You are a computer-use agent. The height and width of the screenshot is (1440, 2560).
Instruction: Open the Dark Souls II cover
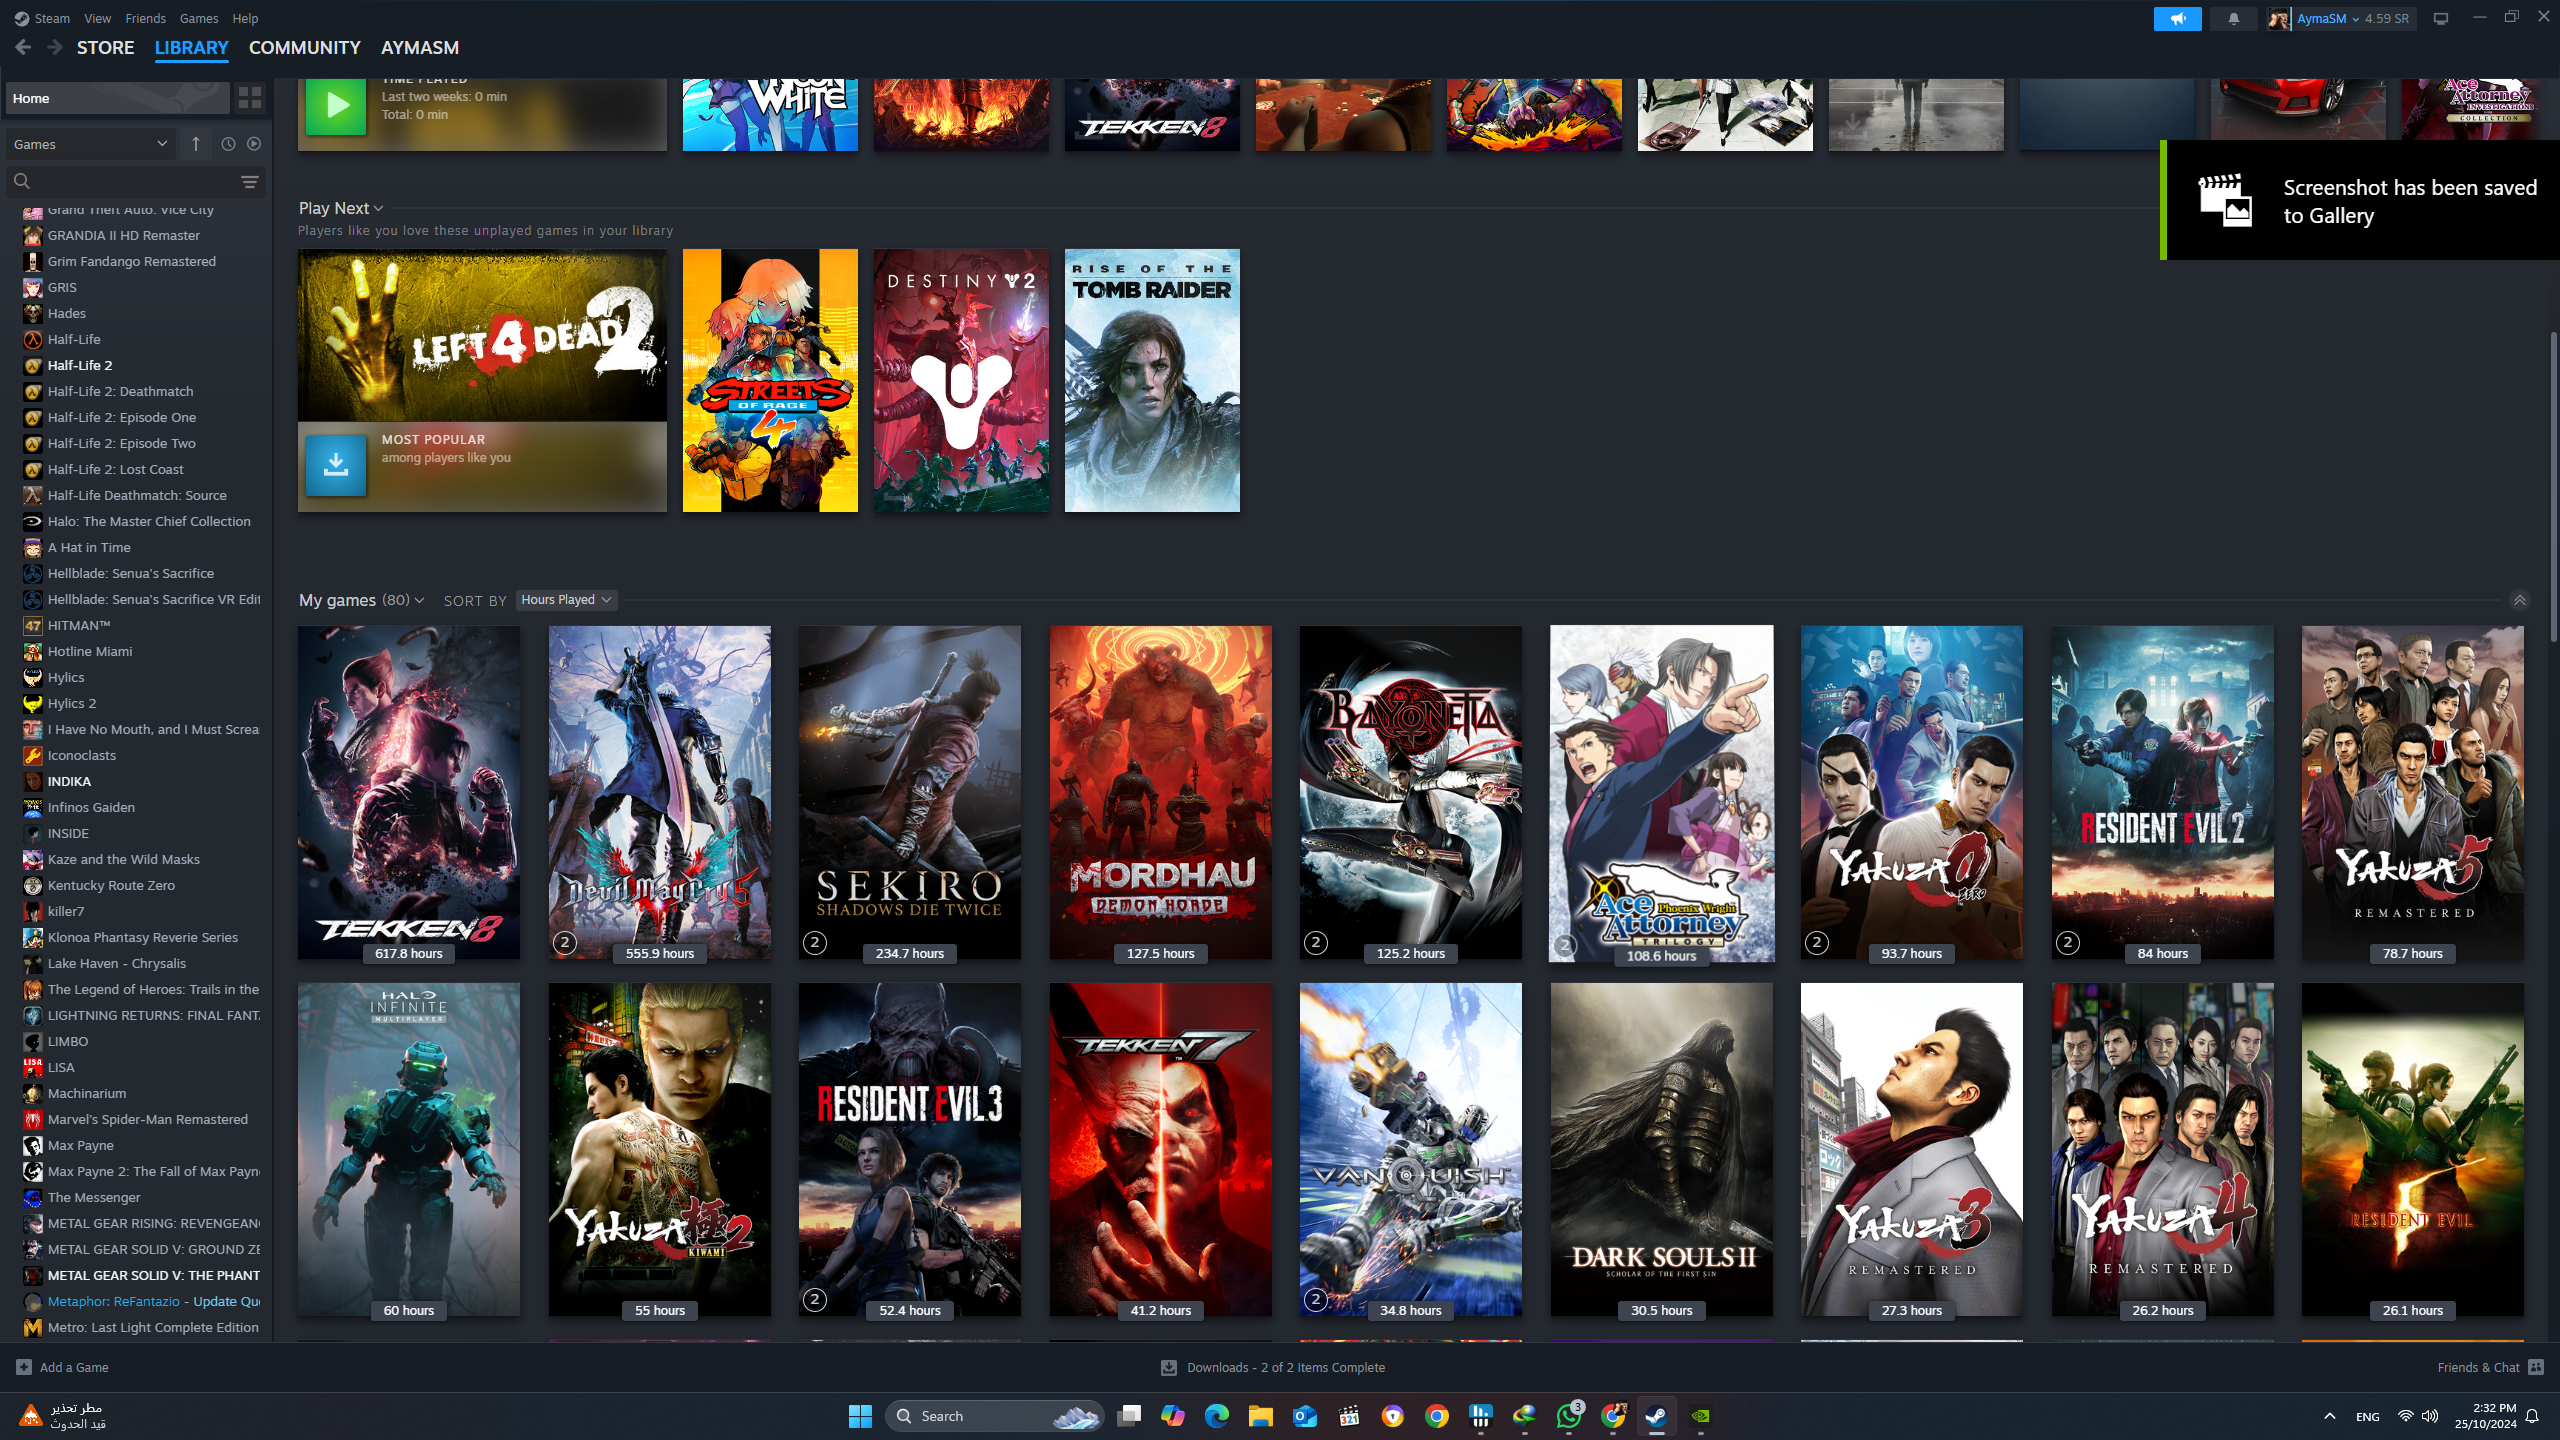point(1661,1149)
